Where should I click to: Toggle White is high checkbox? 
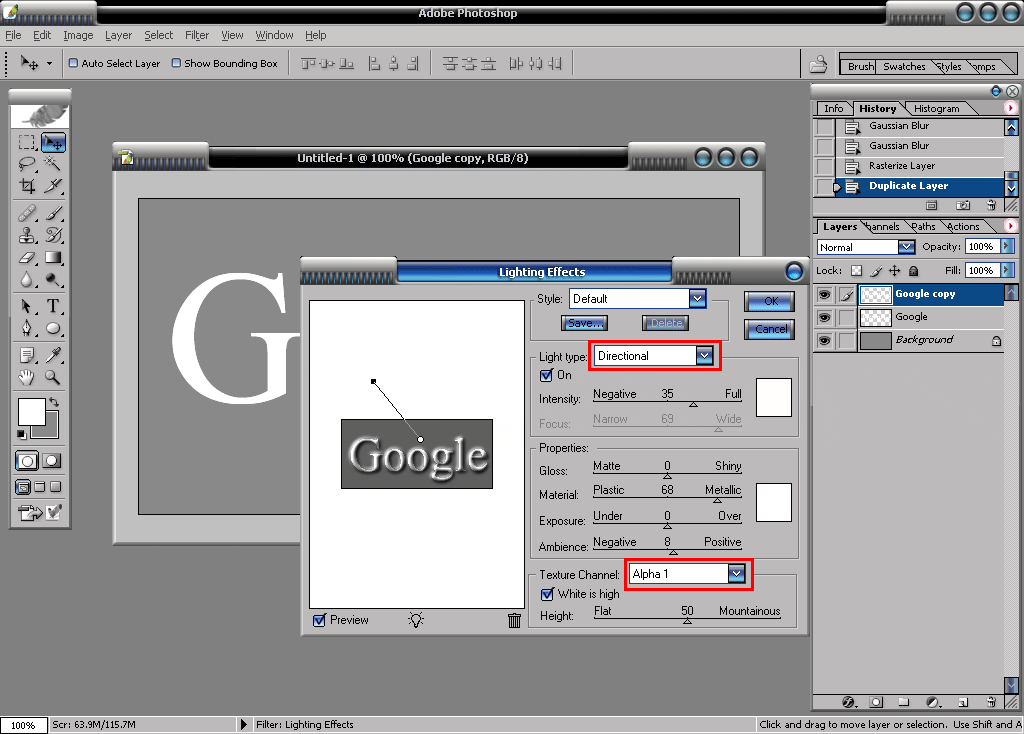(547, 594)
